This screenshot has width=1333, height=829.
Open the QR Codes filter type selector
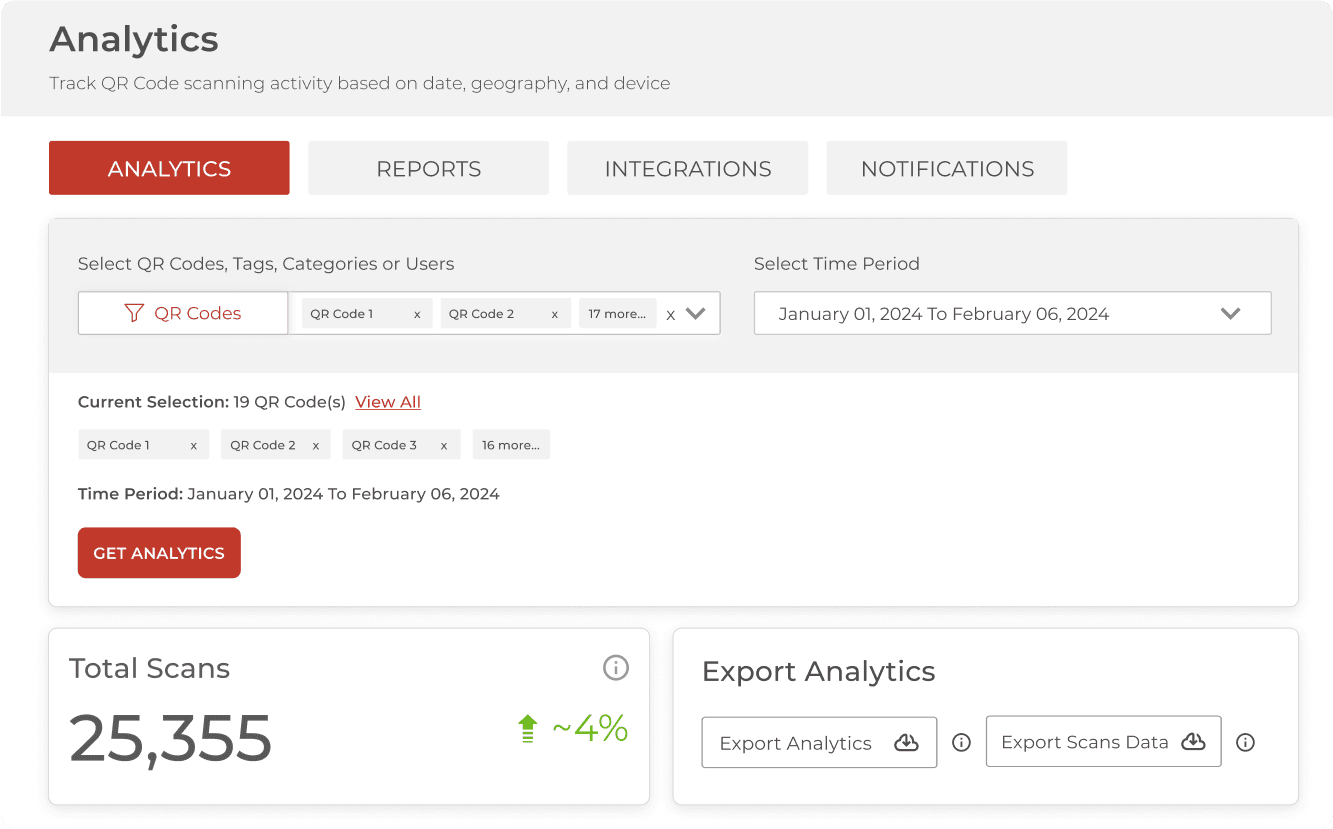click(x=183, y=313)
